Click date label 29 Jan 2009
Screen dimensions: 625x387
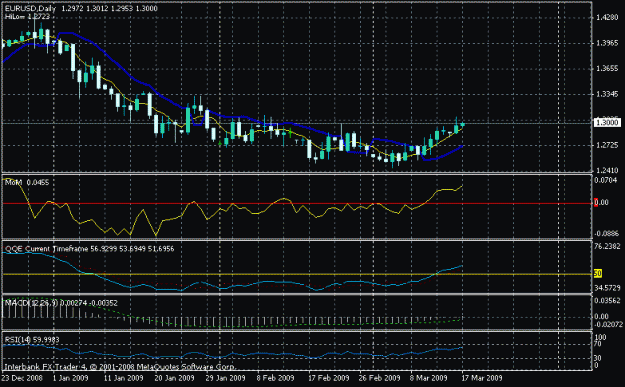pos(226,378)
